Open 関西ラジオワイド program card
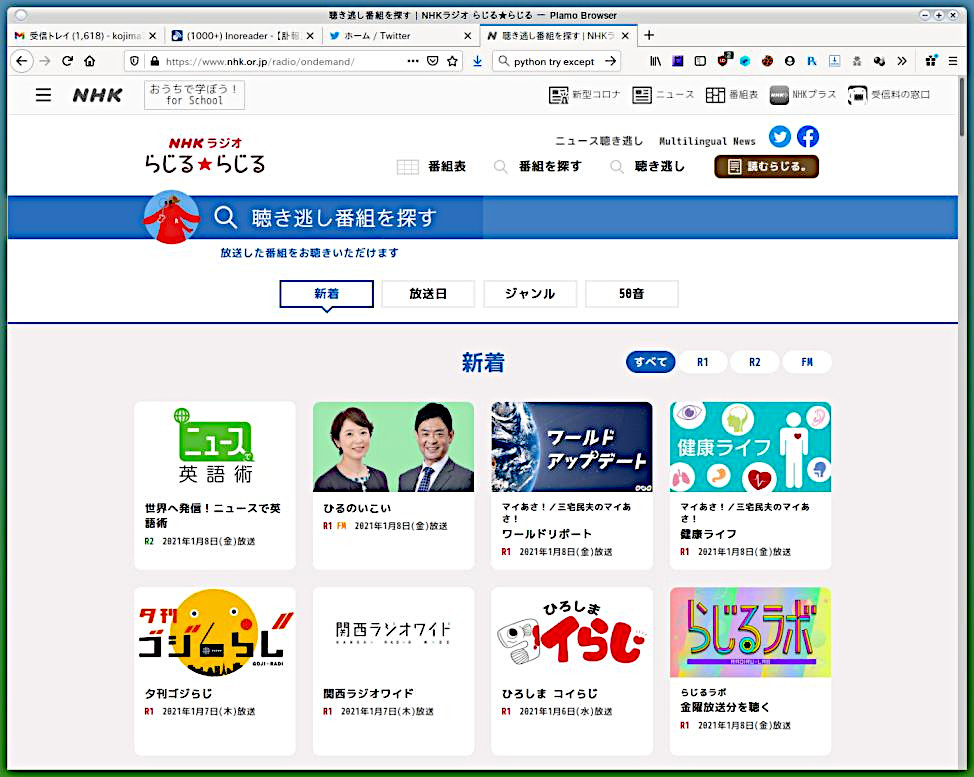The height and width of the screenshot is (777, 974). pyautogui.click(x=393, y=671)
